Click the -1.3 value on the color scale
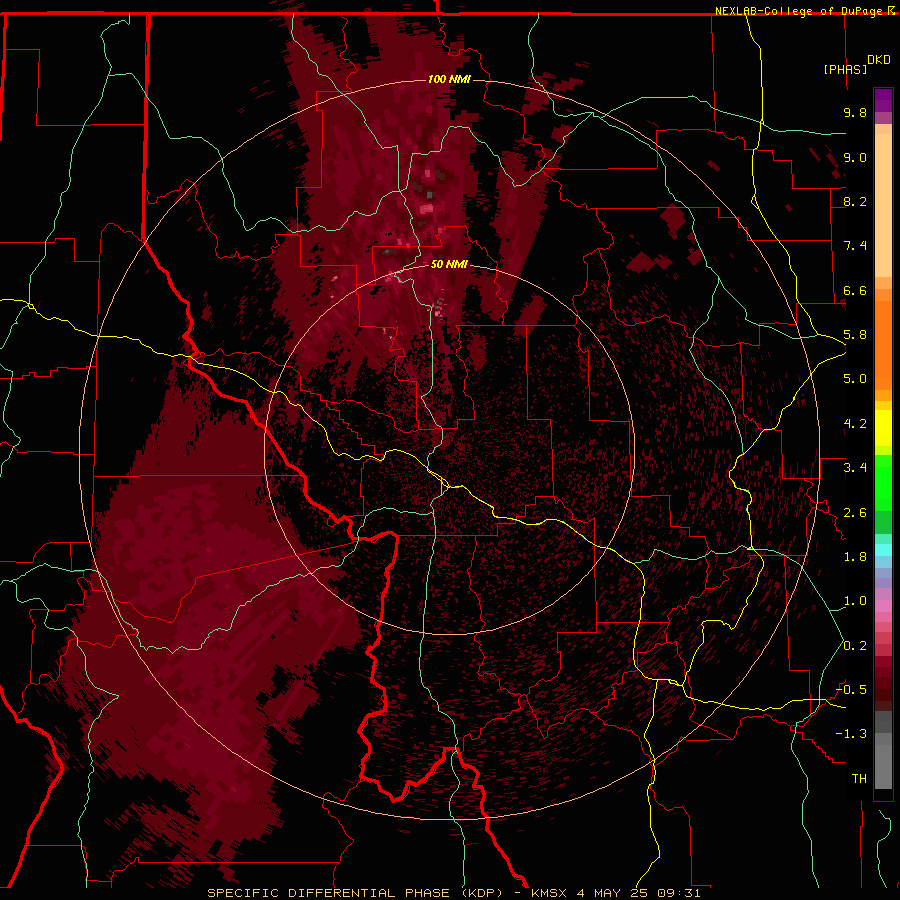Viewport: 900px width, 900px height. [x=851, y=734]
